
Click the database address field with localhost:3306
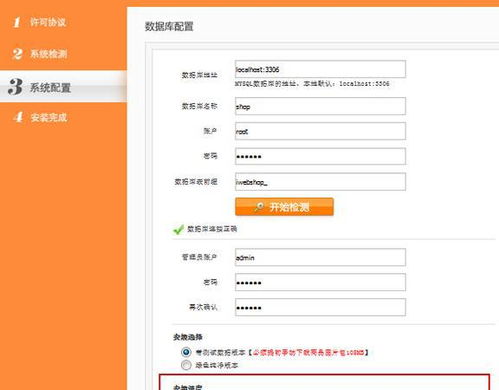point(320,69)
